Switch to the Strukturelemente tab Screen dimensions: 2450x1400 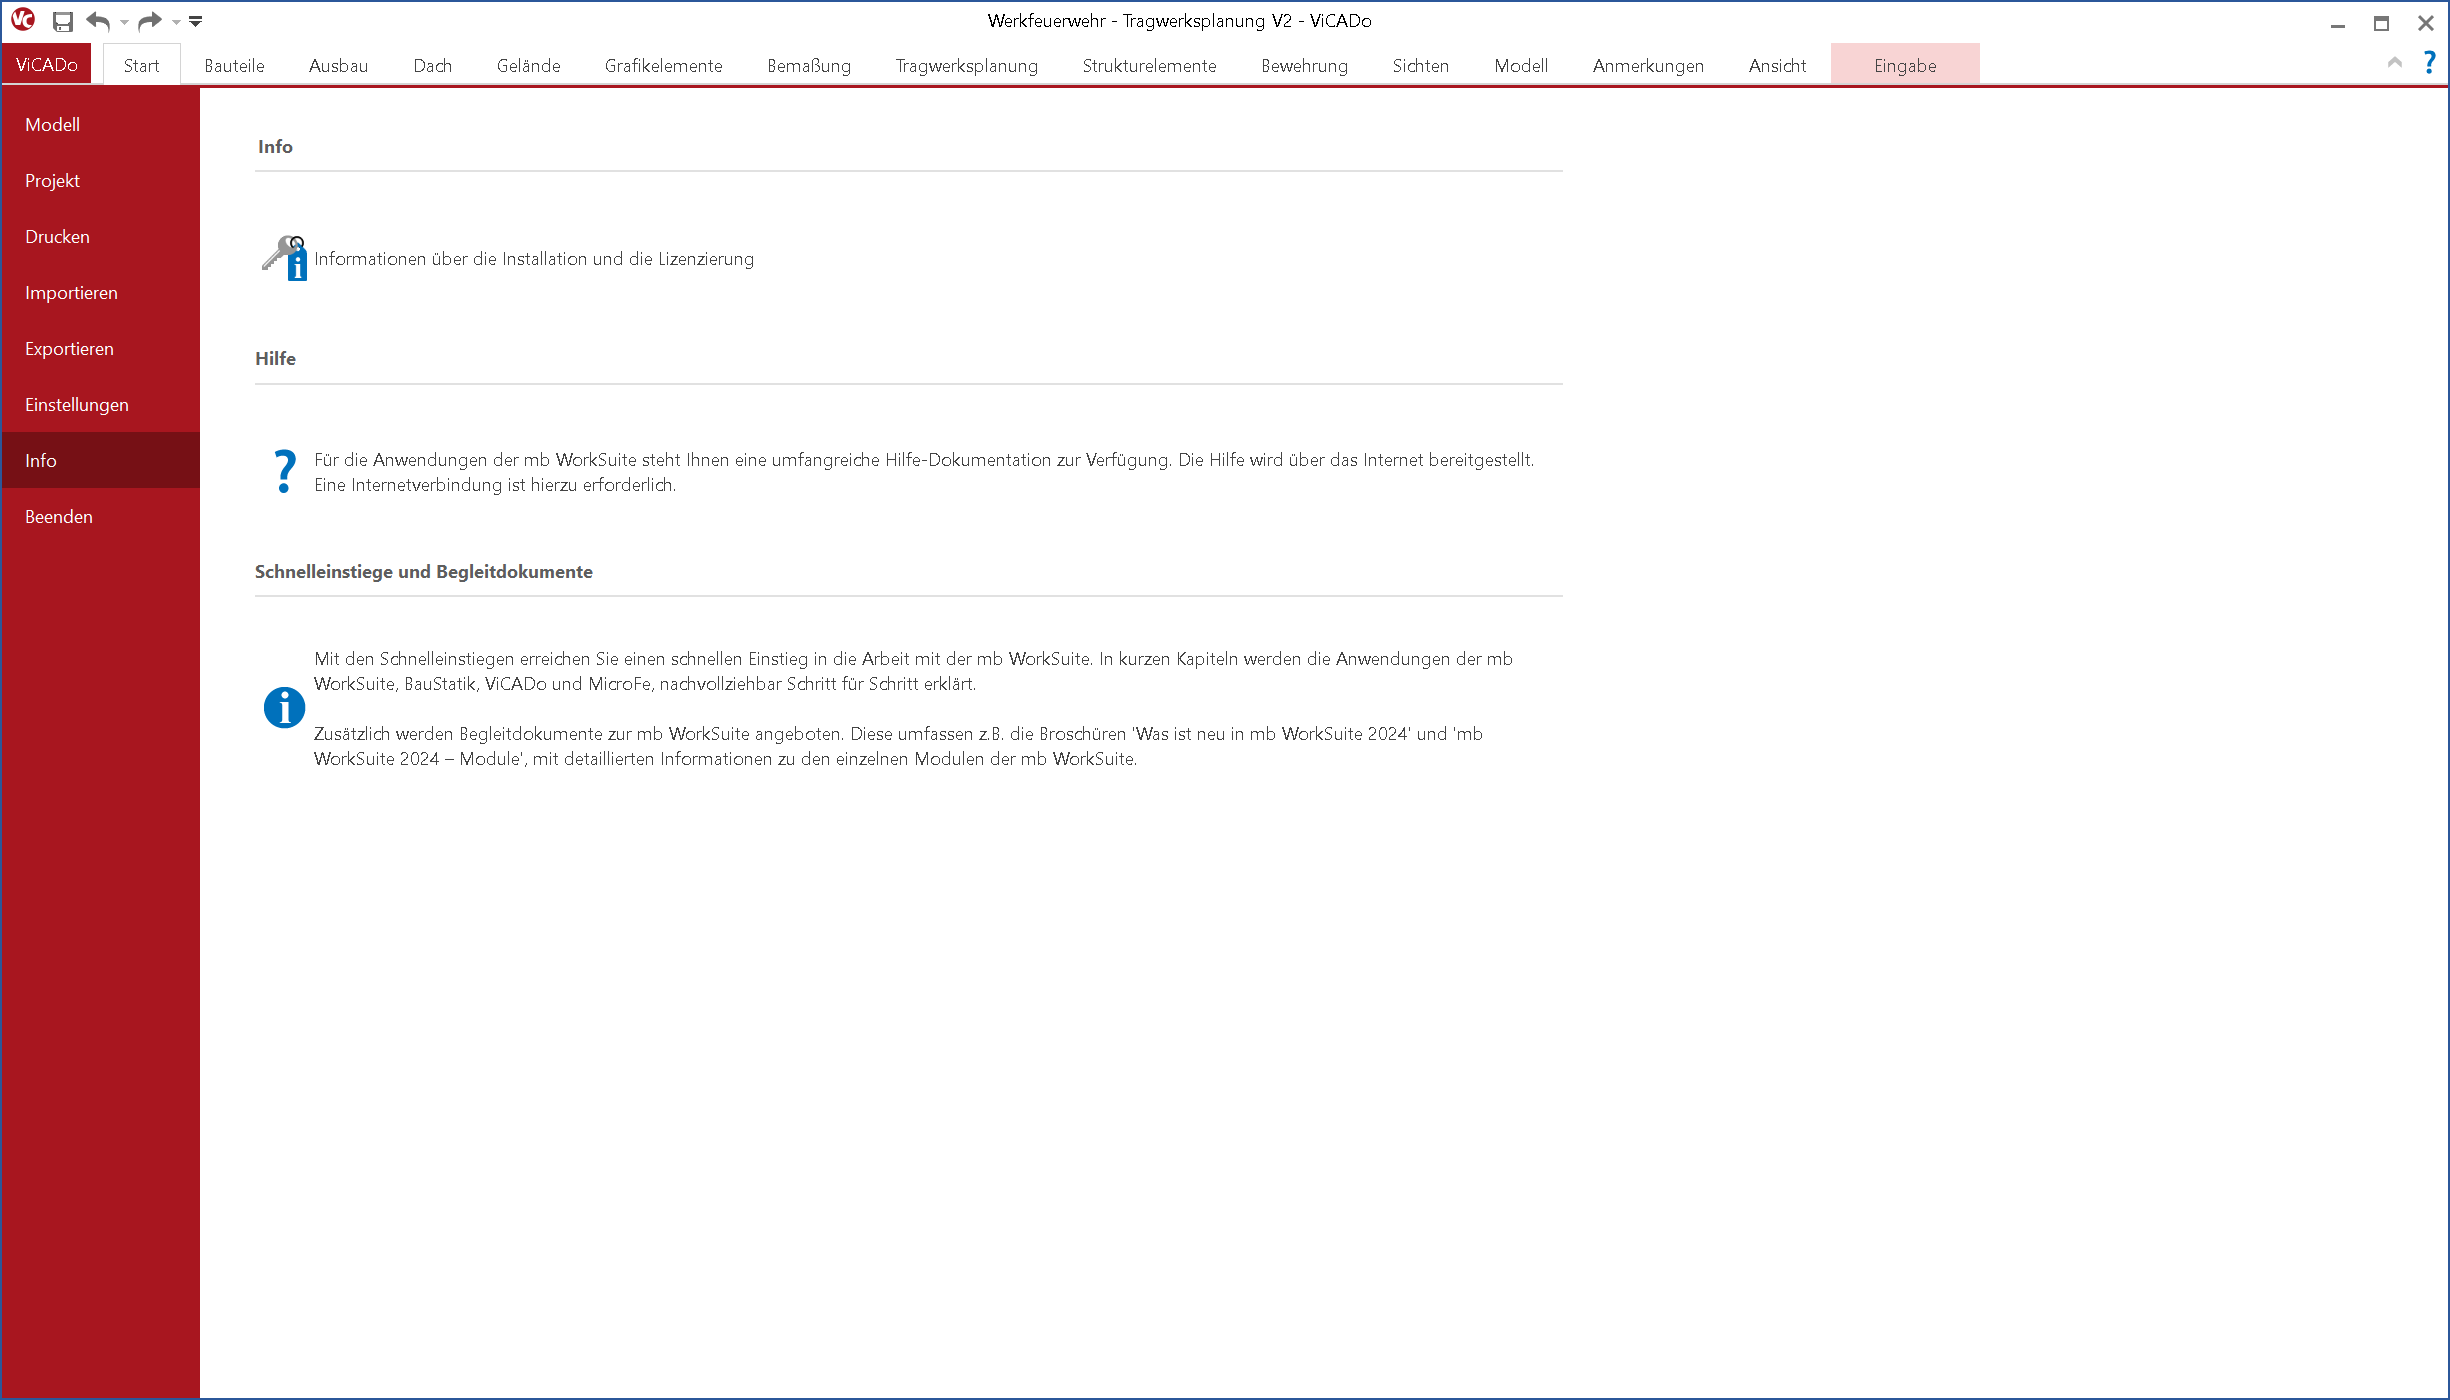[x=1149, y=66]
